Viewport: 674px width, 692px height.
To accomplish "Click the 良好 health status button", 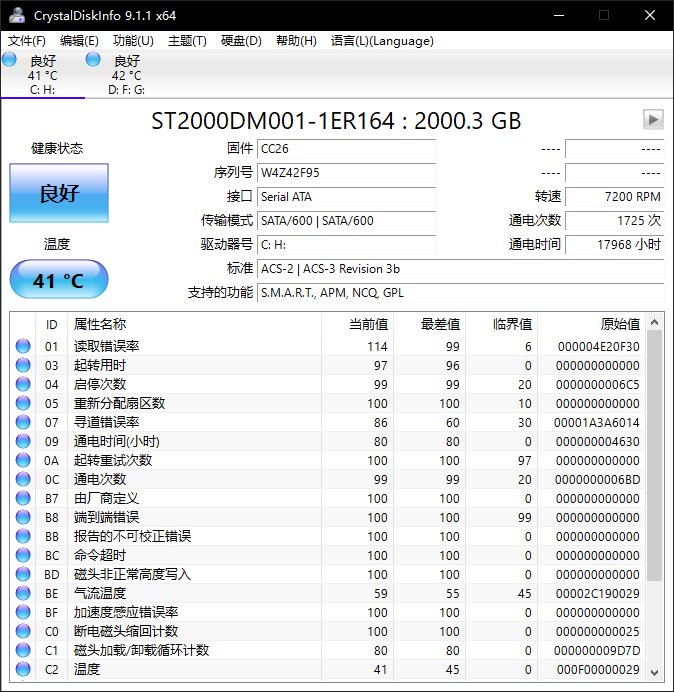I will pyautogui.click(x=59, y=193).
